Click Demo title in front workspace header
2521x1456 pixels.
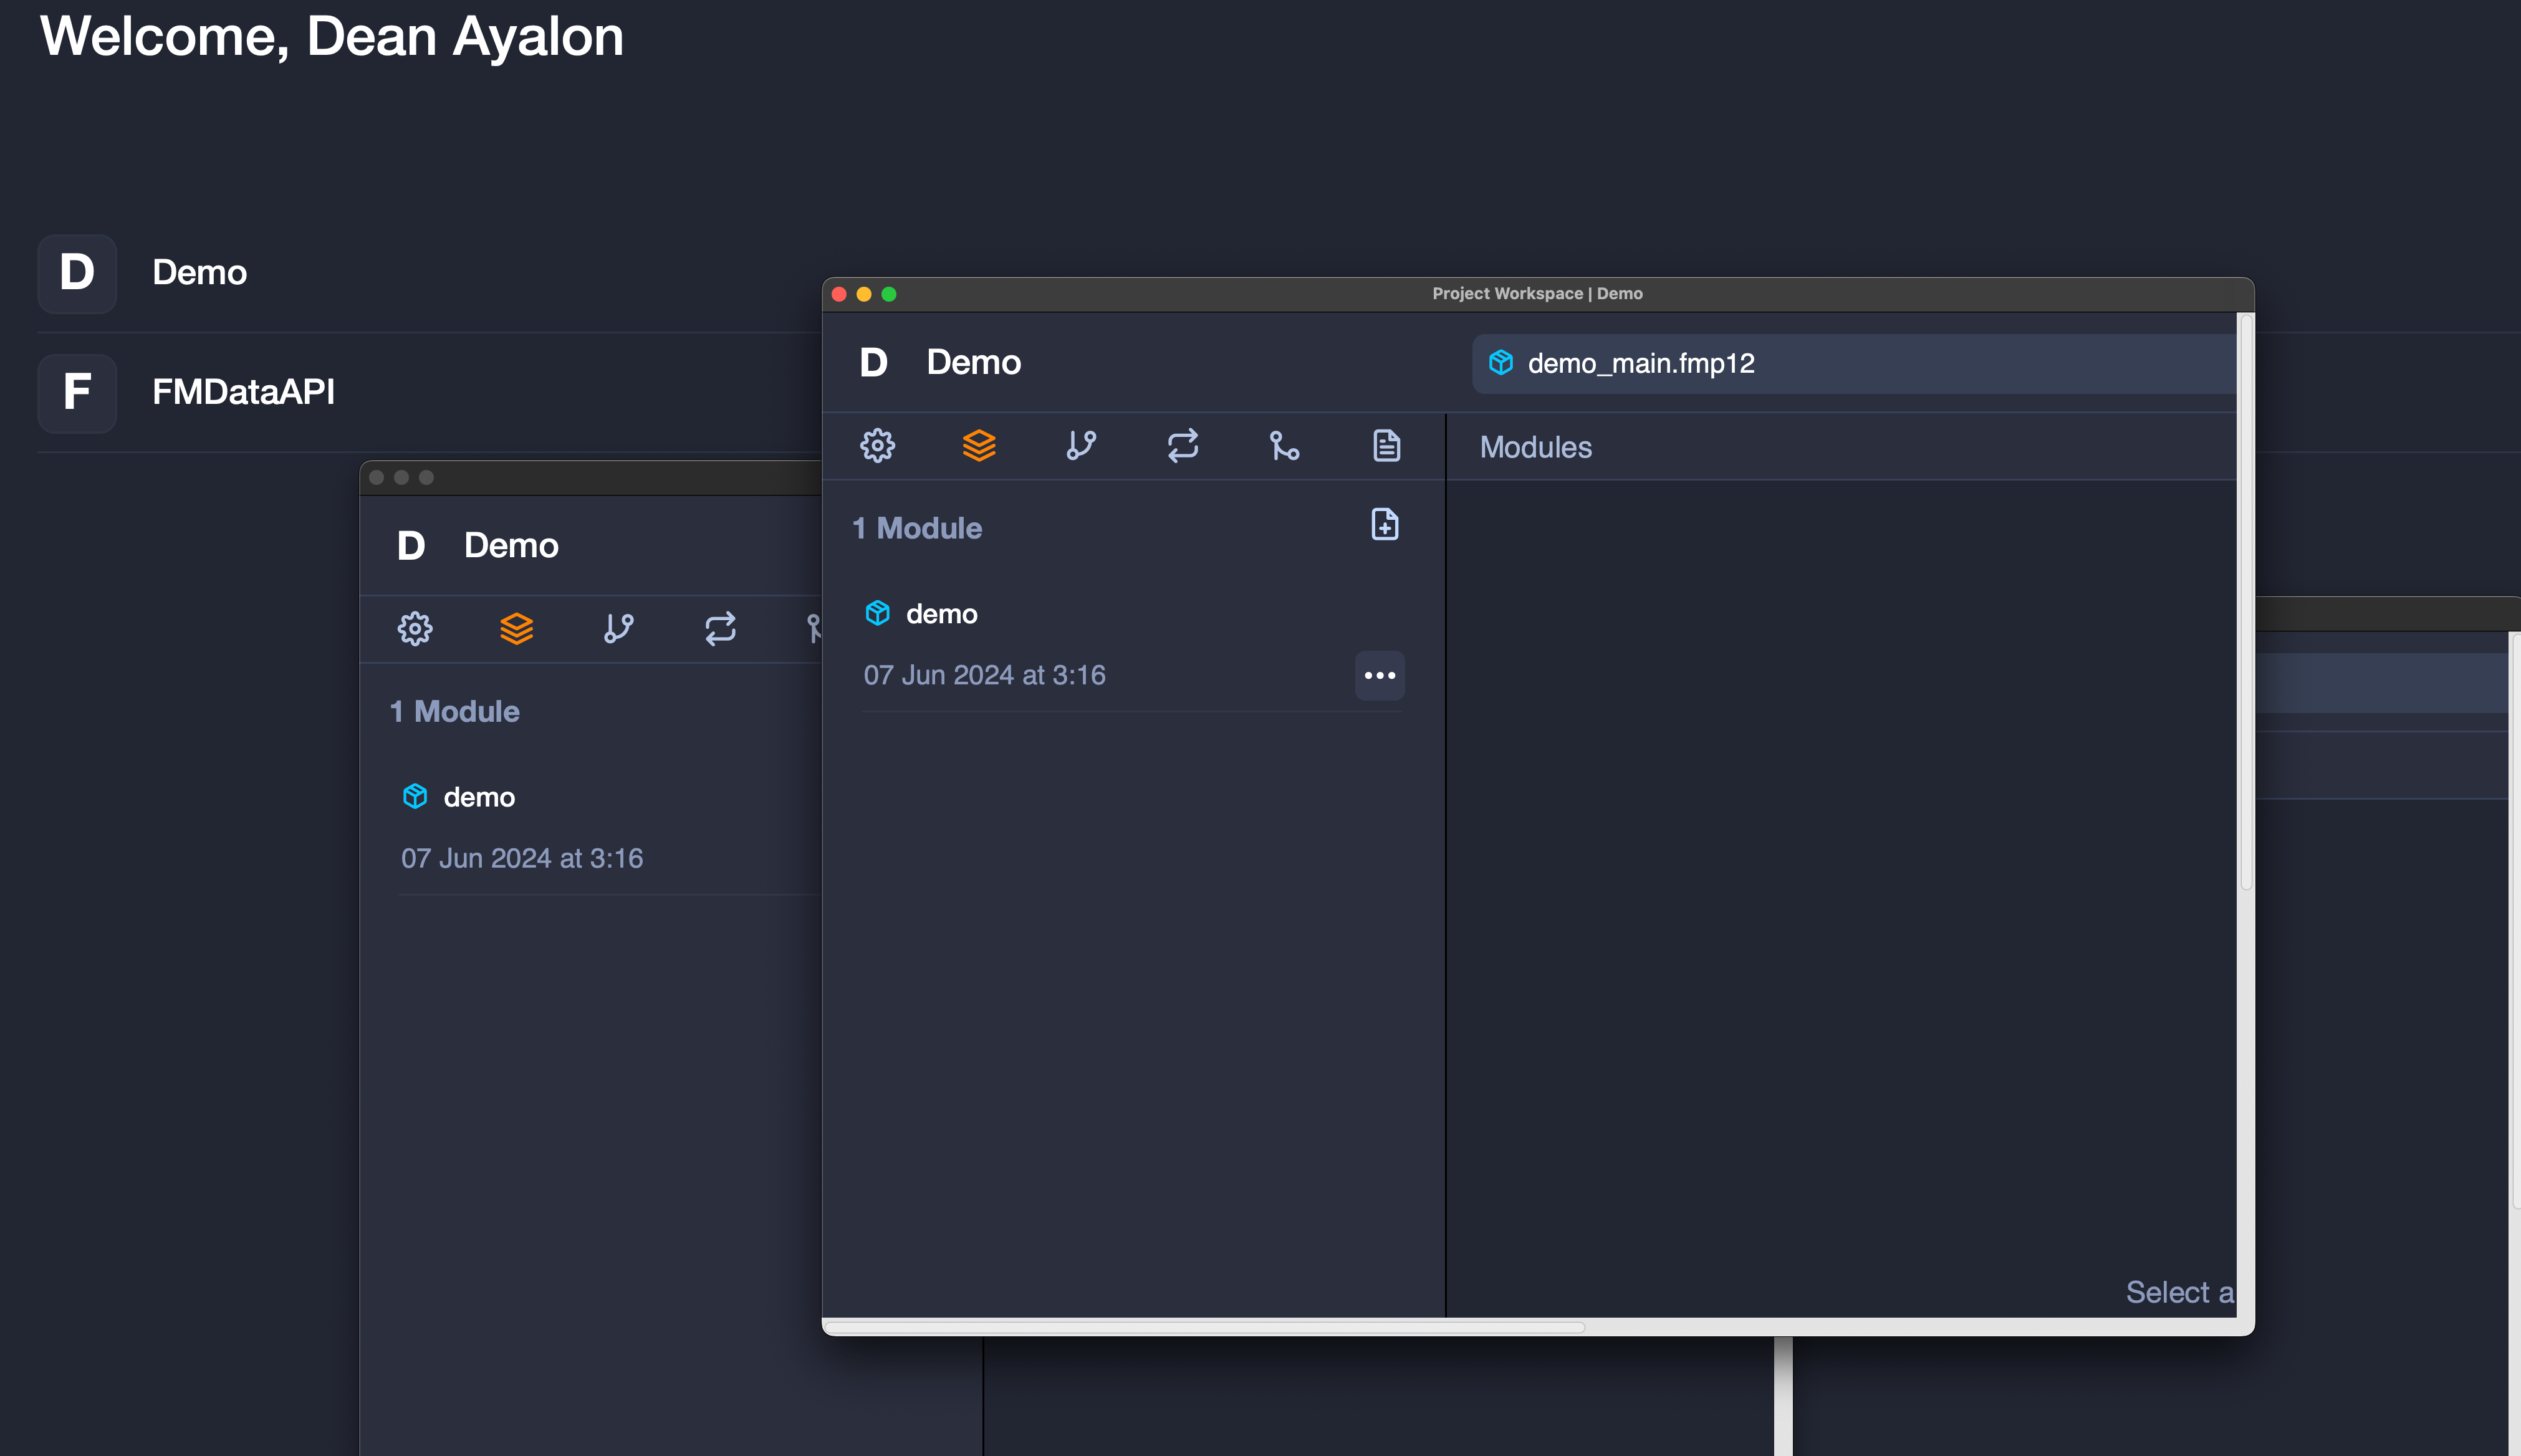(x=973, y=363)
